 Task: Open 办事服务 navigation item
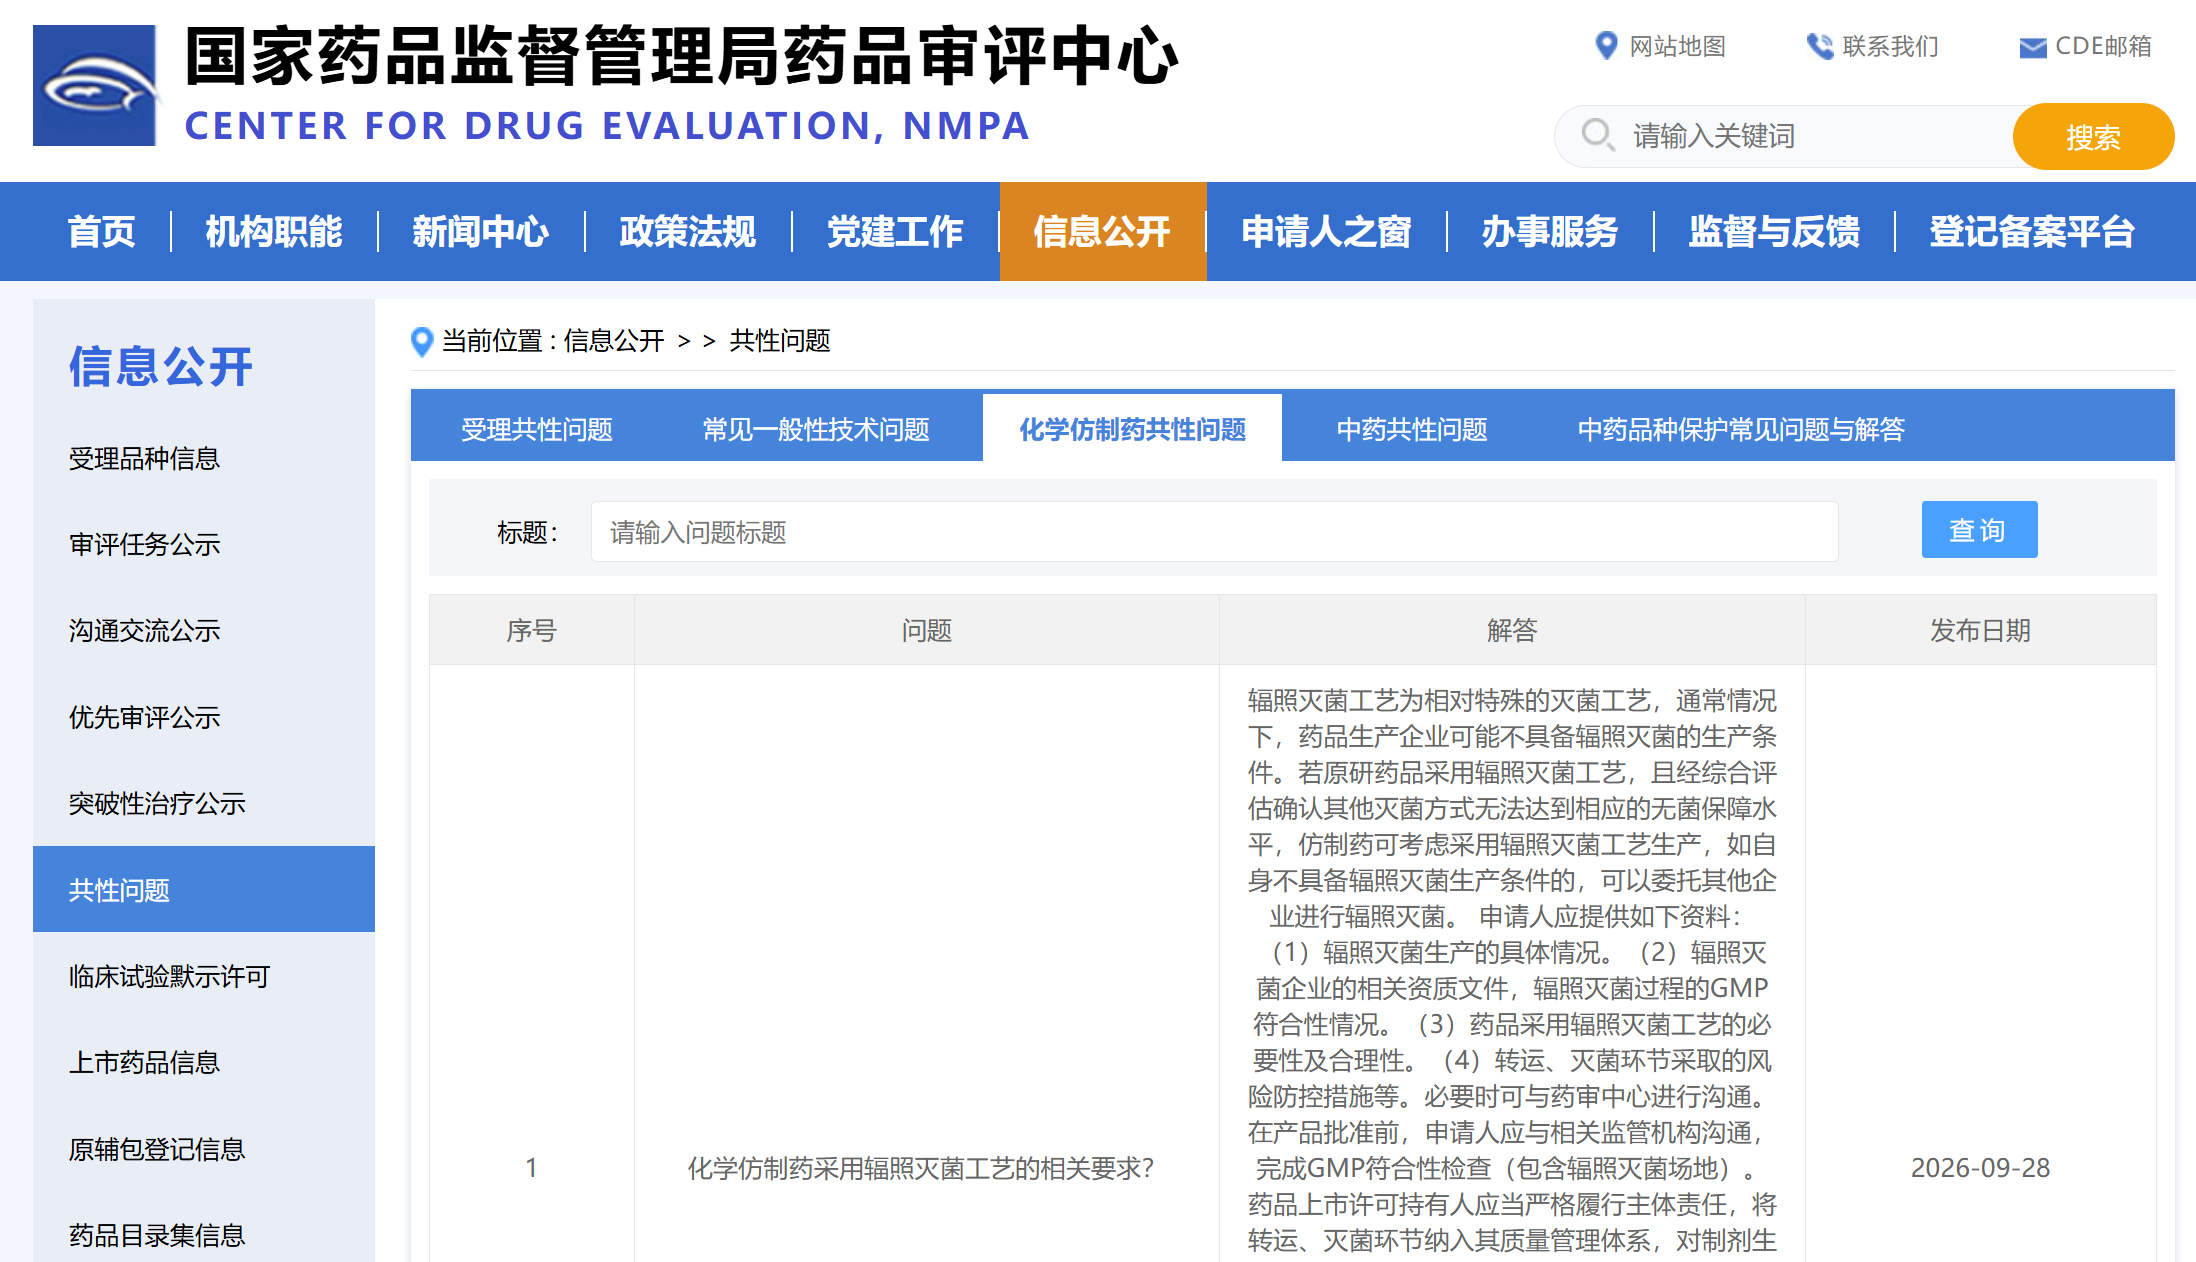tap(1550, 232)
